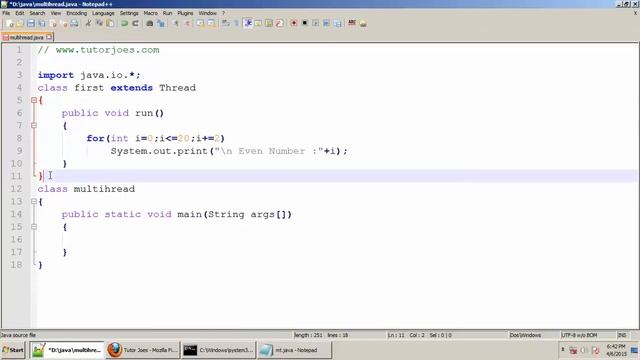Click the black Stop Recording icon
640x360 pixels.
304,23
